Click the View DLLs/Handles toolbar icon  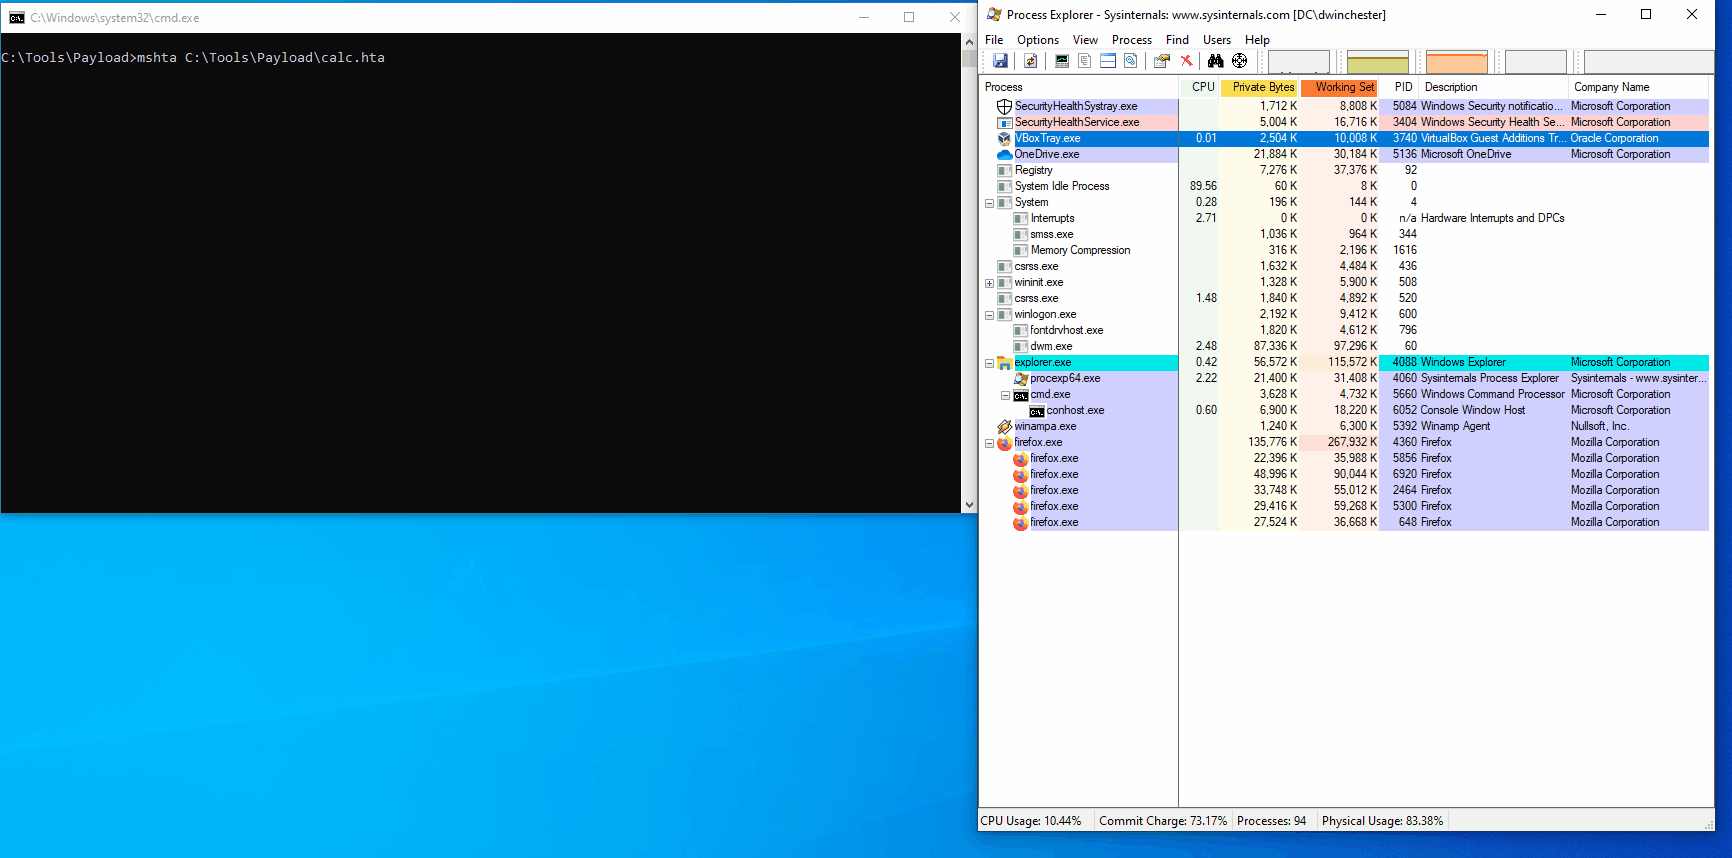click(x=1130, y=61)
